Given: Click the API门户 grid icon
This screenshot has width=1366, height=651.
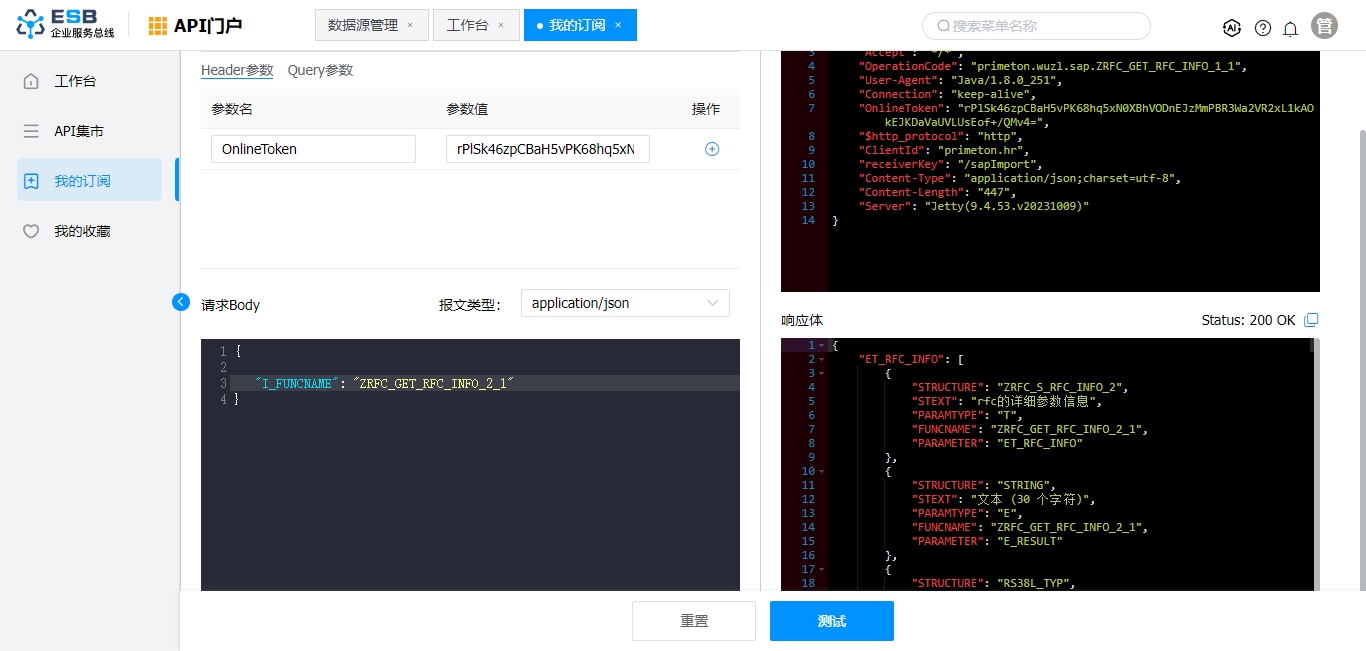Looking at the screenshot, I should coord(158,26).
